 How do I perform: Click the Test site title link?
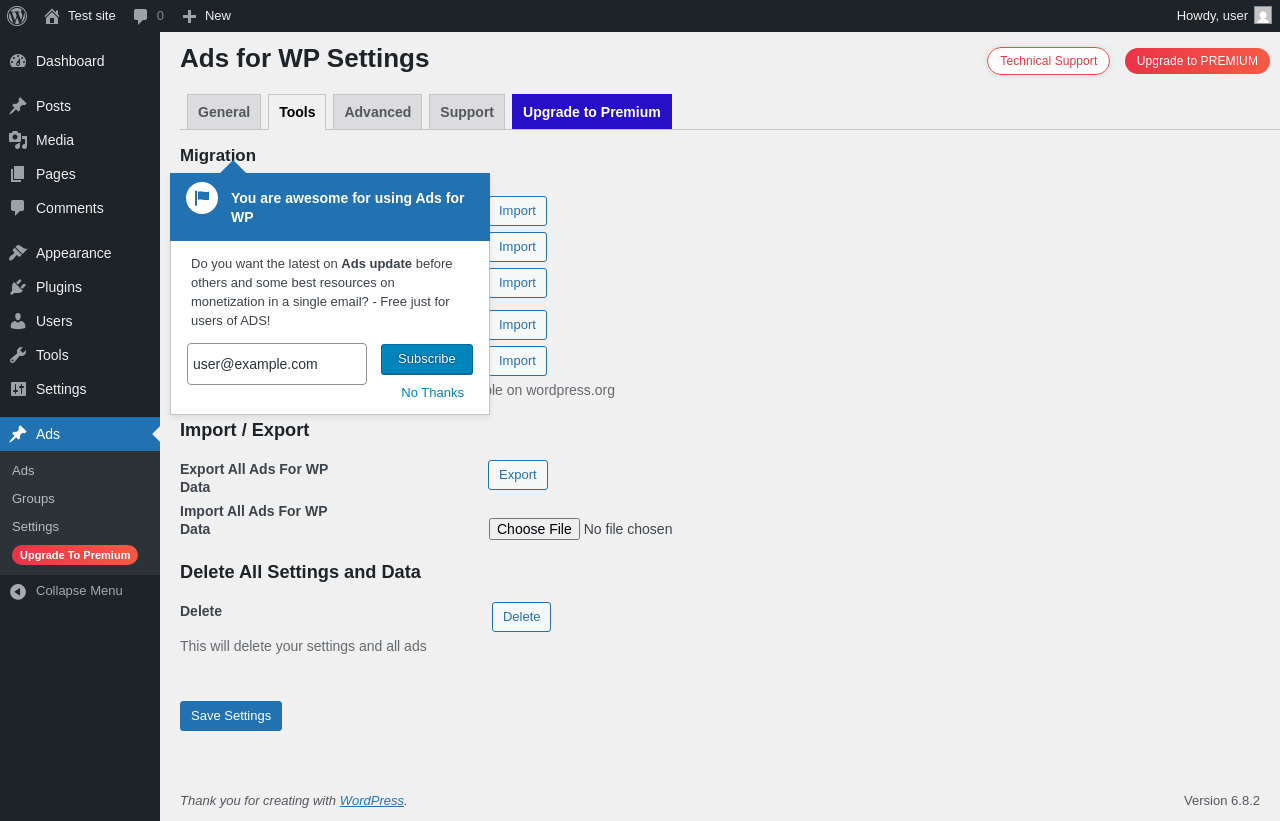(92, 16)
